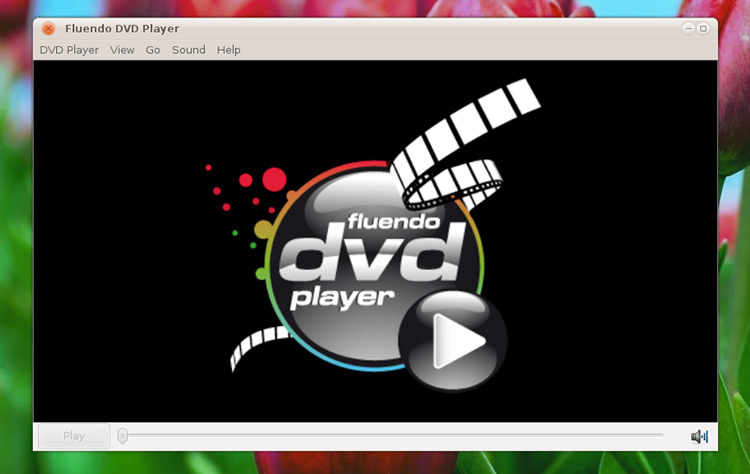Open the Help menu

point(228,50)
